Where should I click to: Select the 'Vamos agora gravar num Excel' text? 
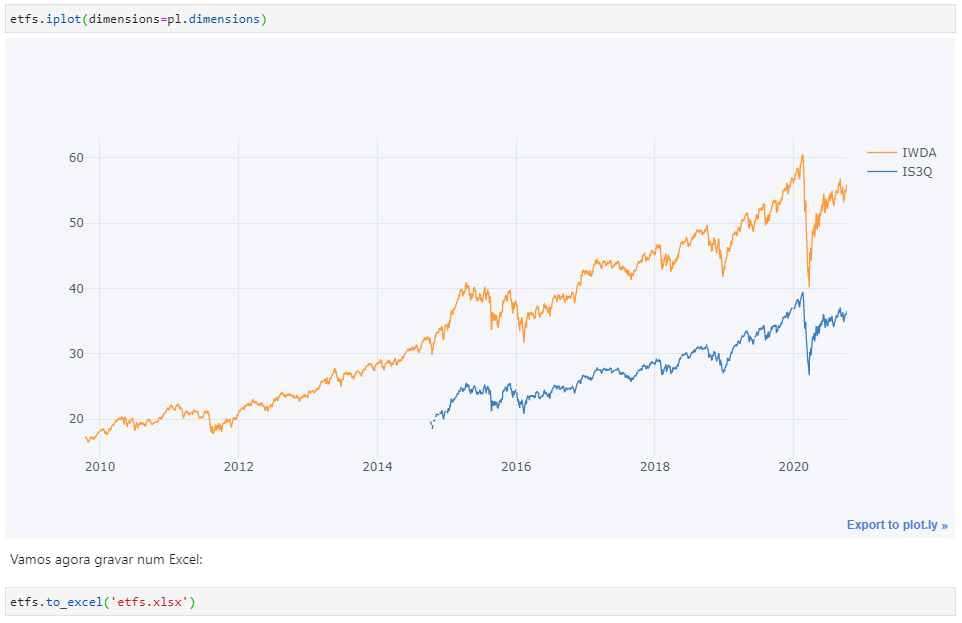[x=106, y=559]
